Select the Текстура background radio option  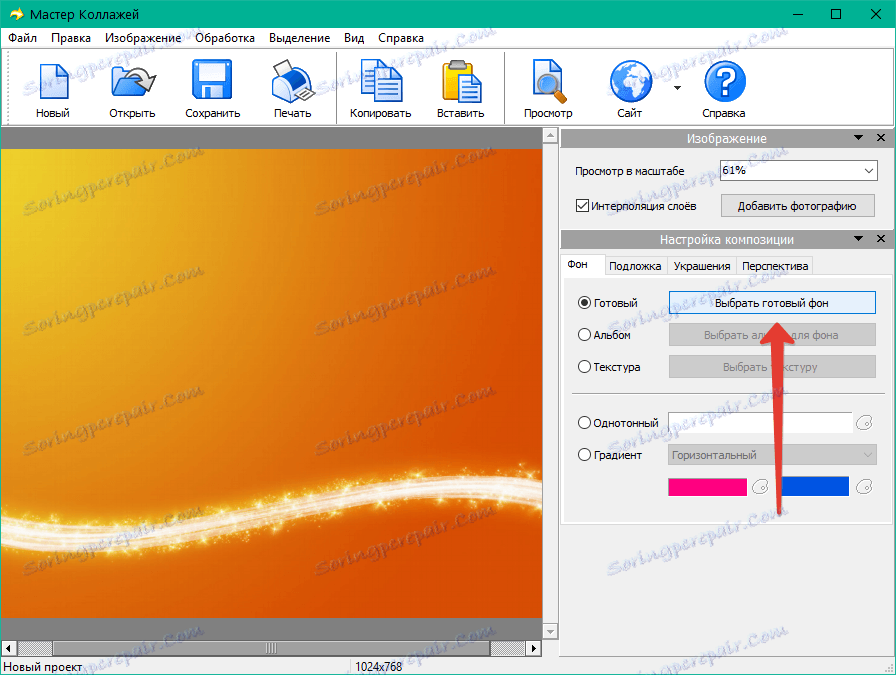[584, 366]
